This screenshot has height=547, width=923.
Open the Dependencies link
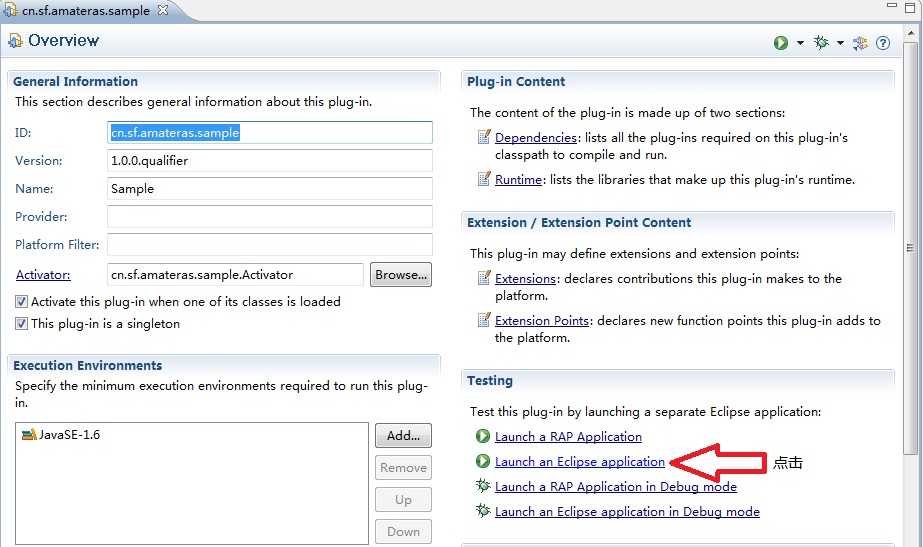[536, 138]
